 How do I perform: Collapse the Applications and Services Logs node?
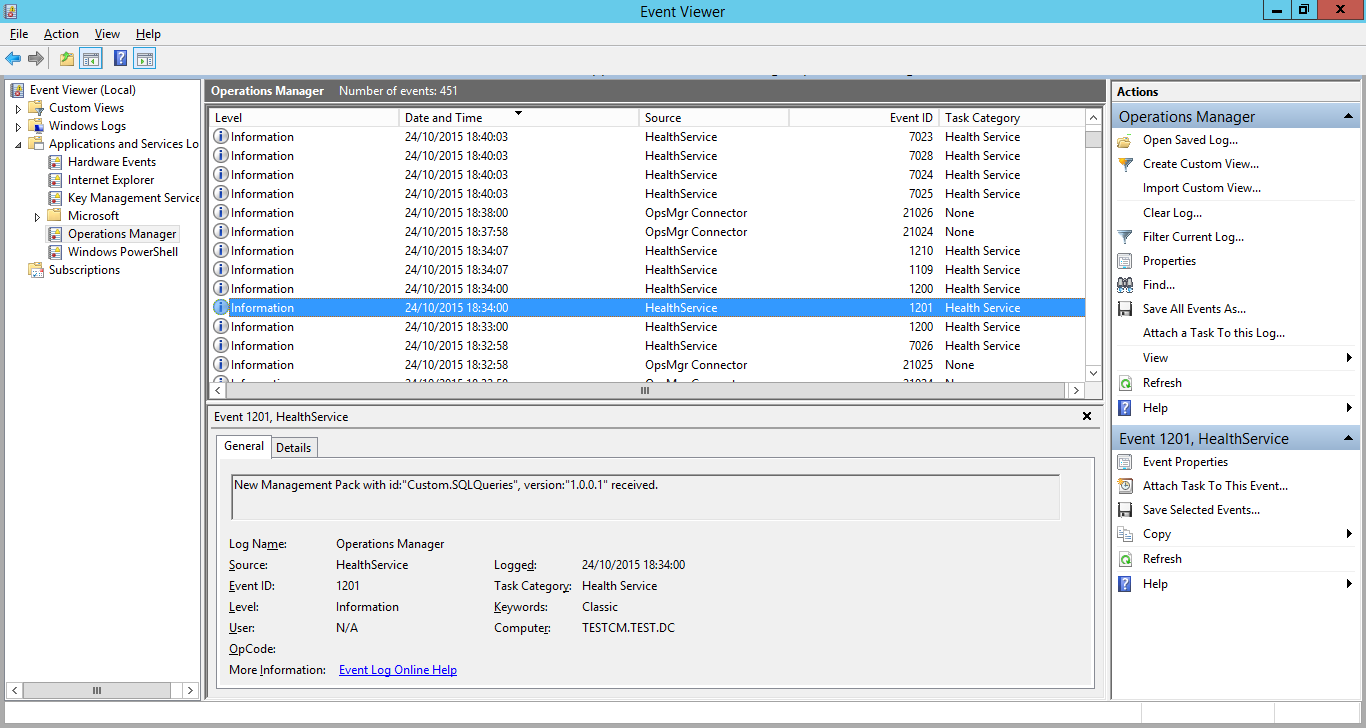[x=18, y=144]
